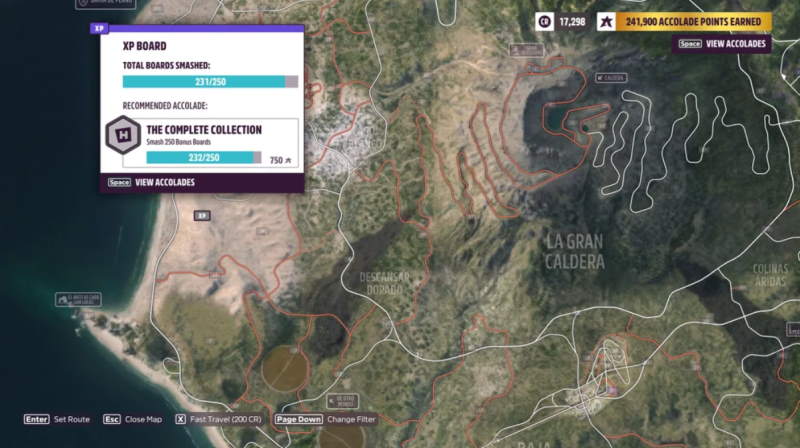The image size is (800, 448).
Task: Click the XP BOARD heading
Action: point(144,46)
